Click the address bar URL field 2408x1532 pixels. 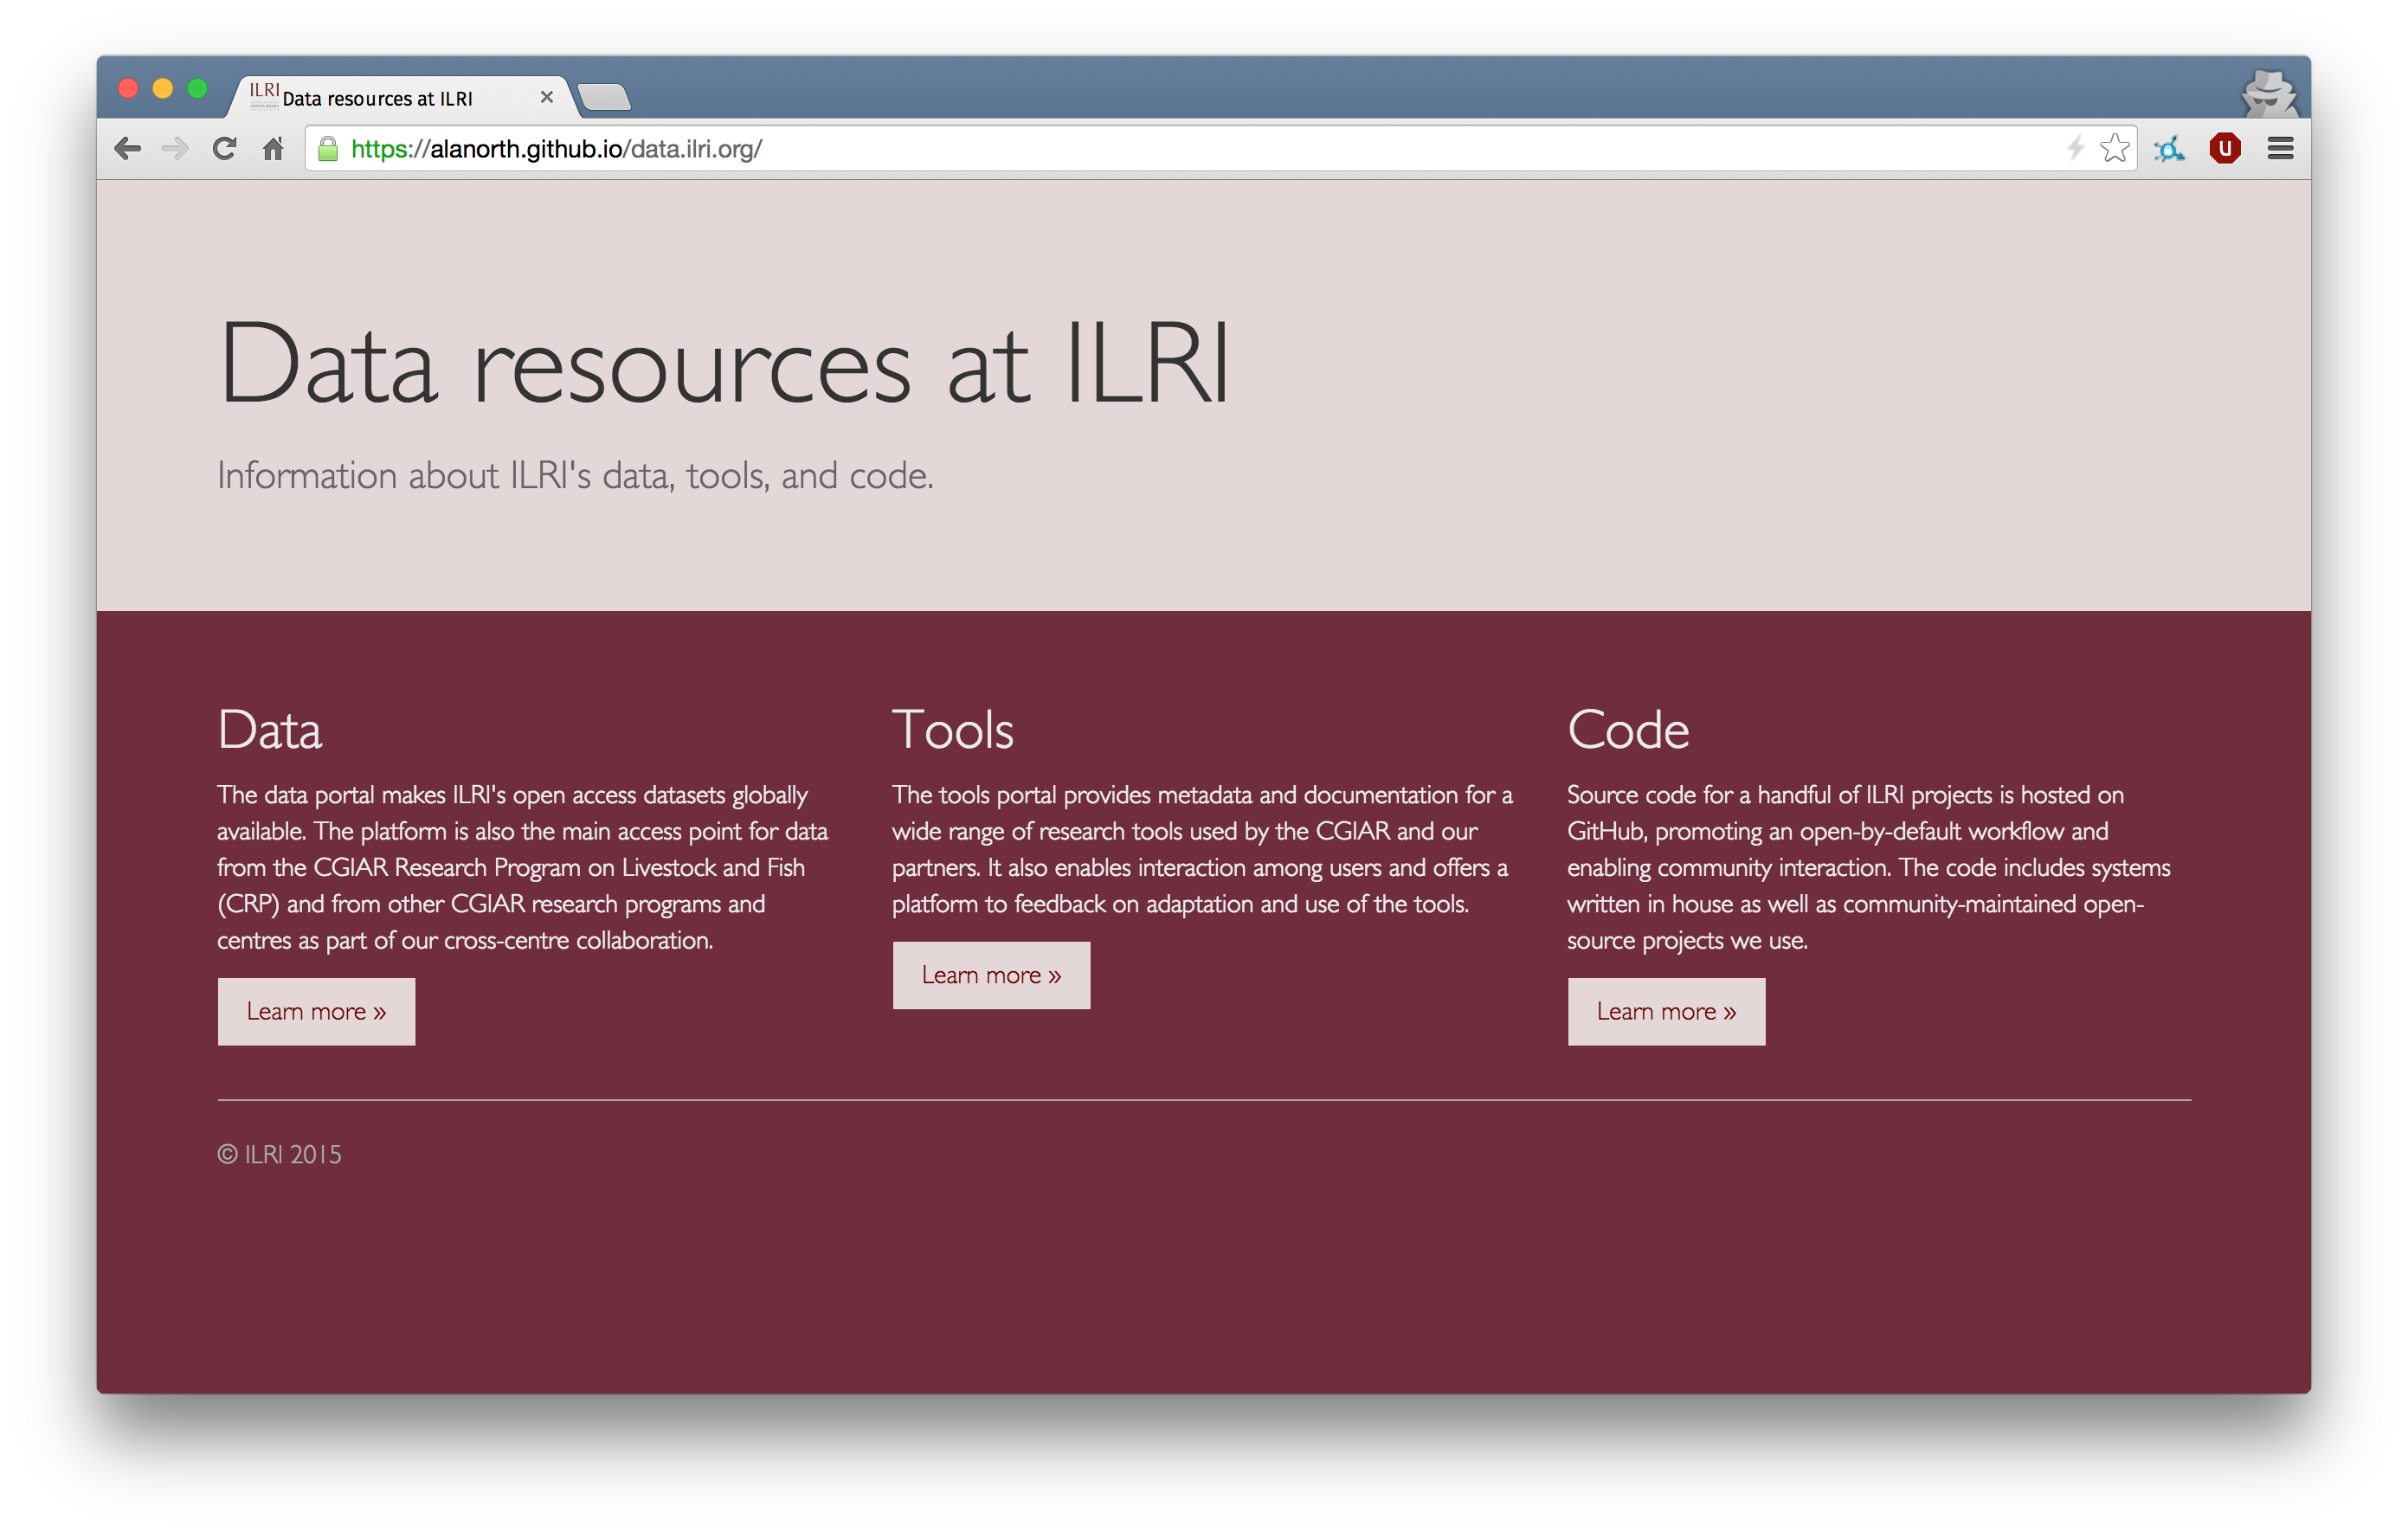pos(1100,149)
